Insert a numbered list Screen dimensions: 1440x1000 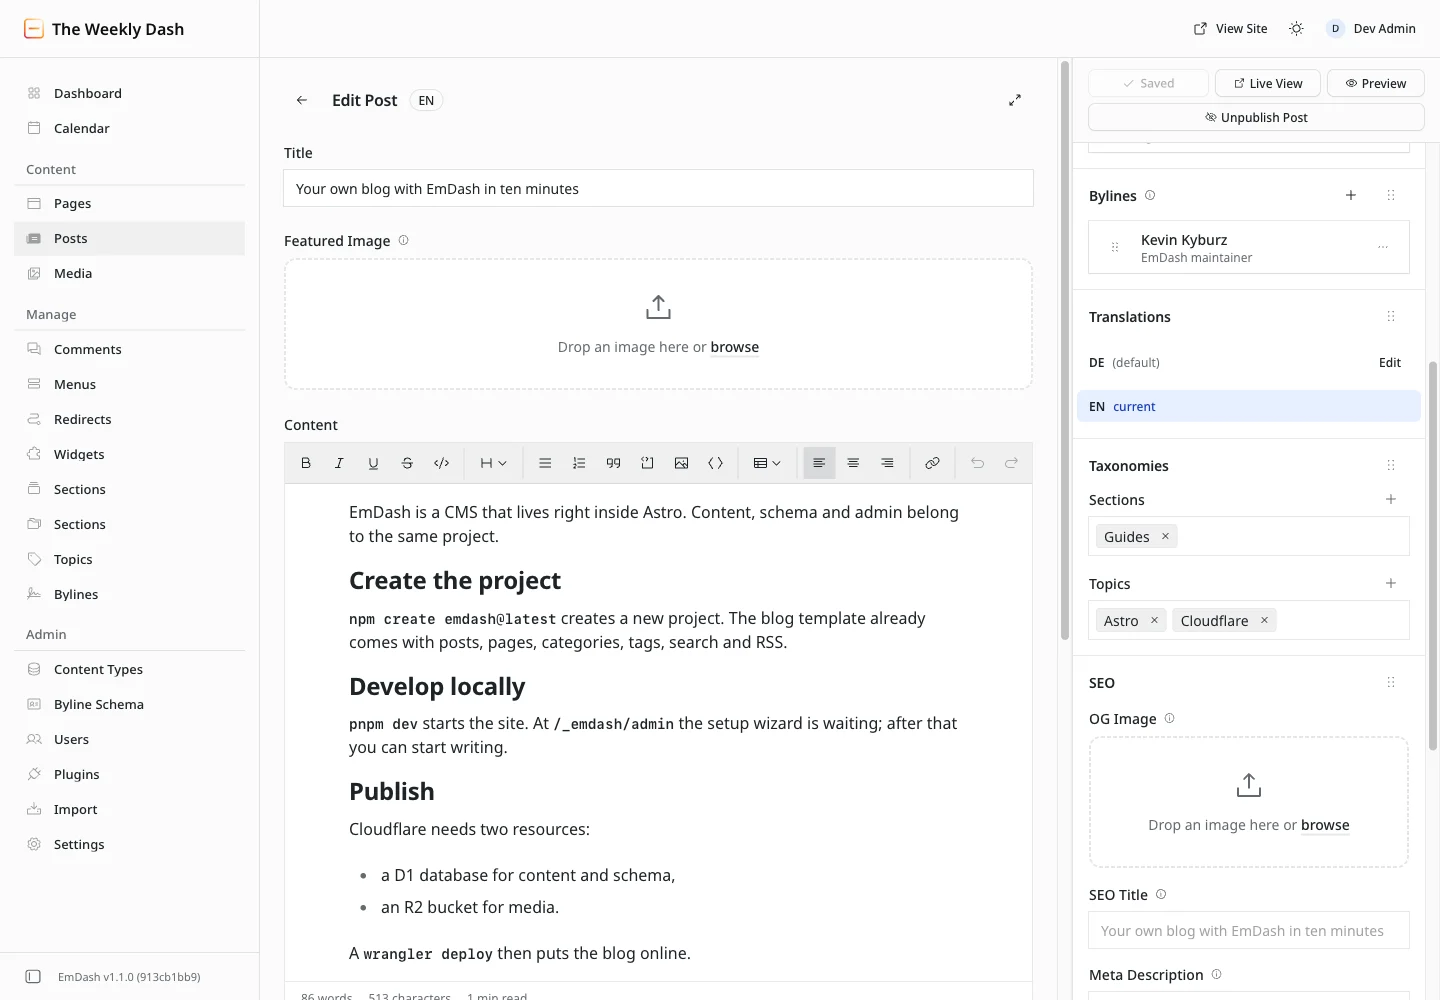tap(579, 463)
